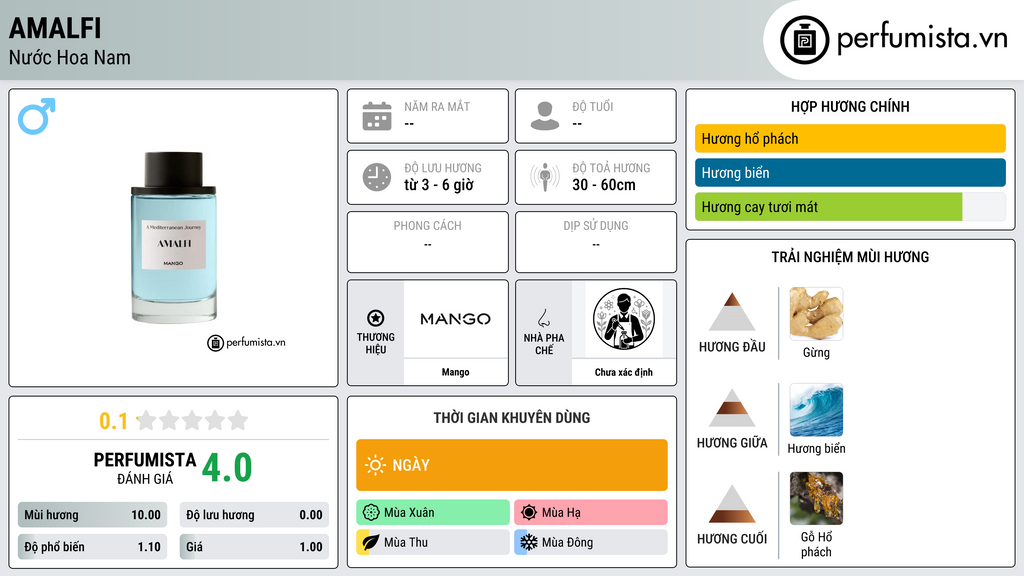This screenshot has height=576, width=1024.
Task: Click the Hương cuối pyramid icon
Action: 732,504
